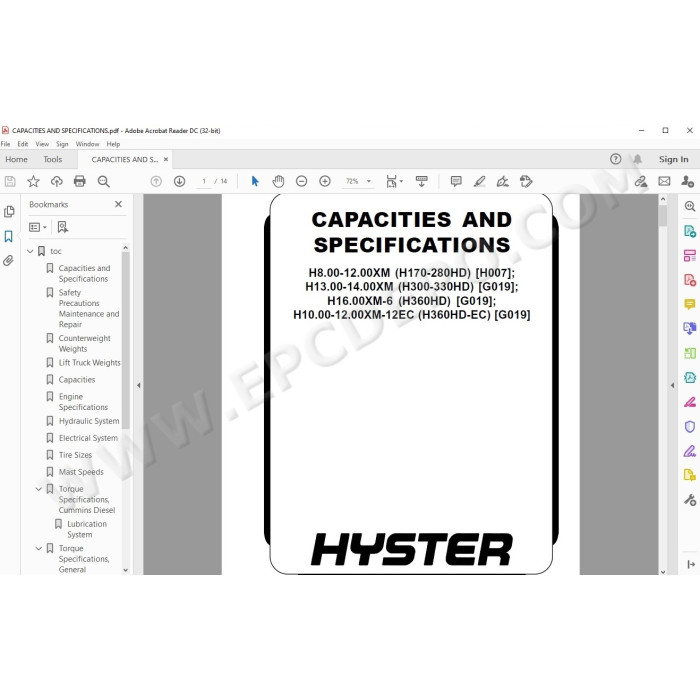Invite people with the share-user icon

point(688,181)
